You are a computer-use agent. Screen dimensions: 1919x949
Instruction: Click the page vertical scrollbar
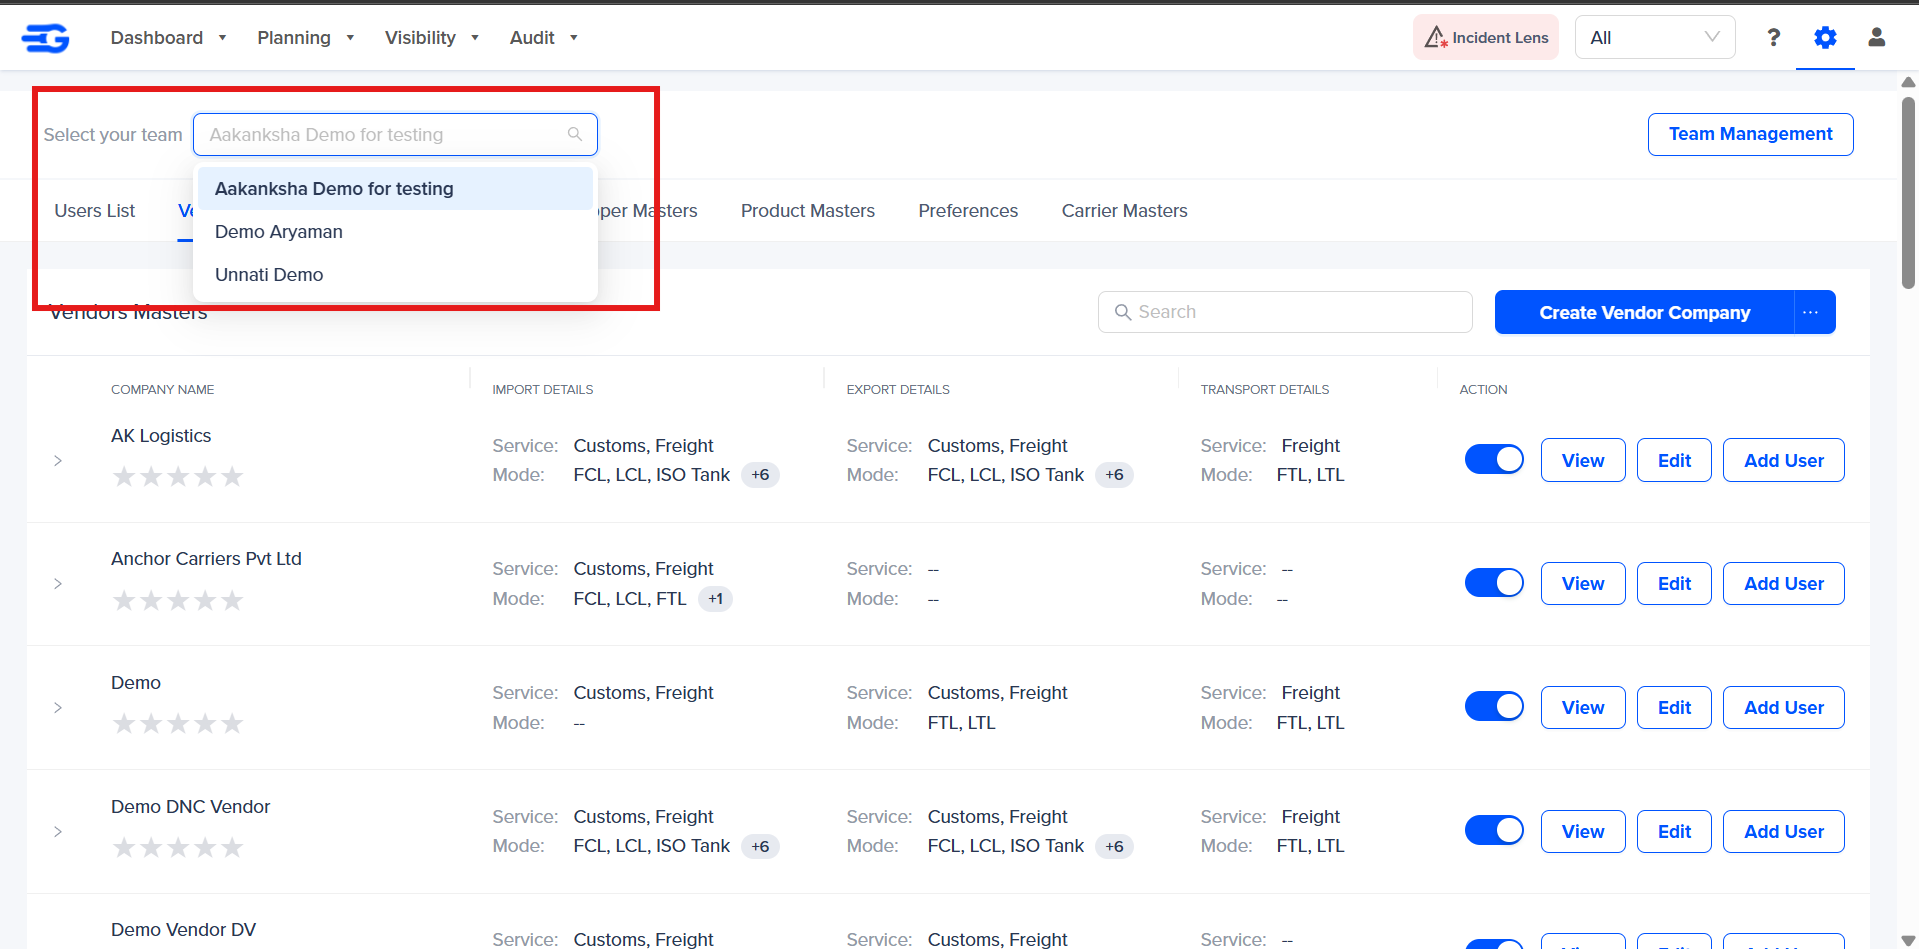click(1908, 192)
